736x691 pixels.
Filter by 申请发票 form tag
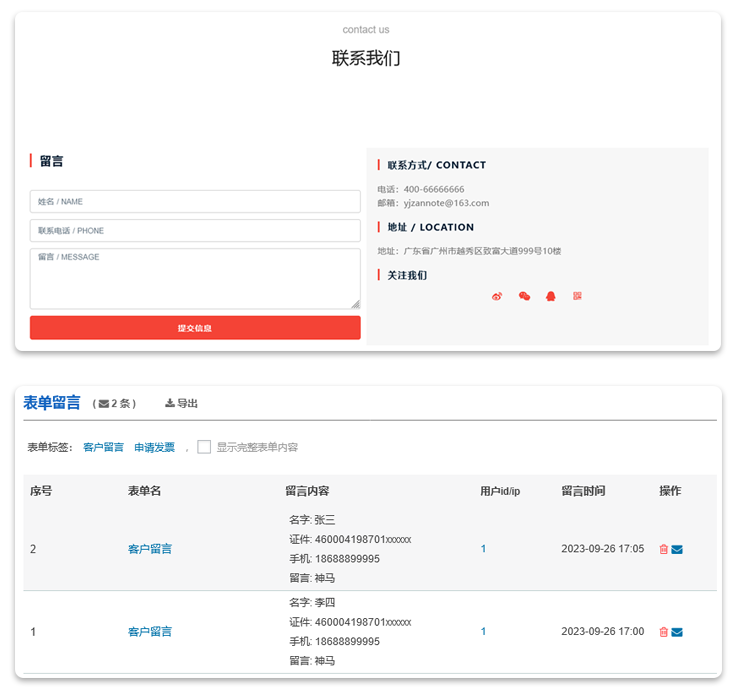(154, 447)
